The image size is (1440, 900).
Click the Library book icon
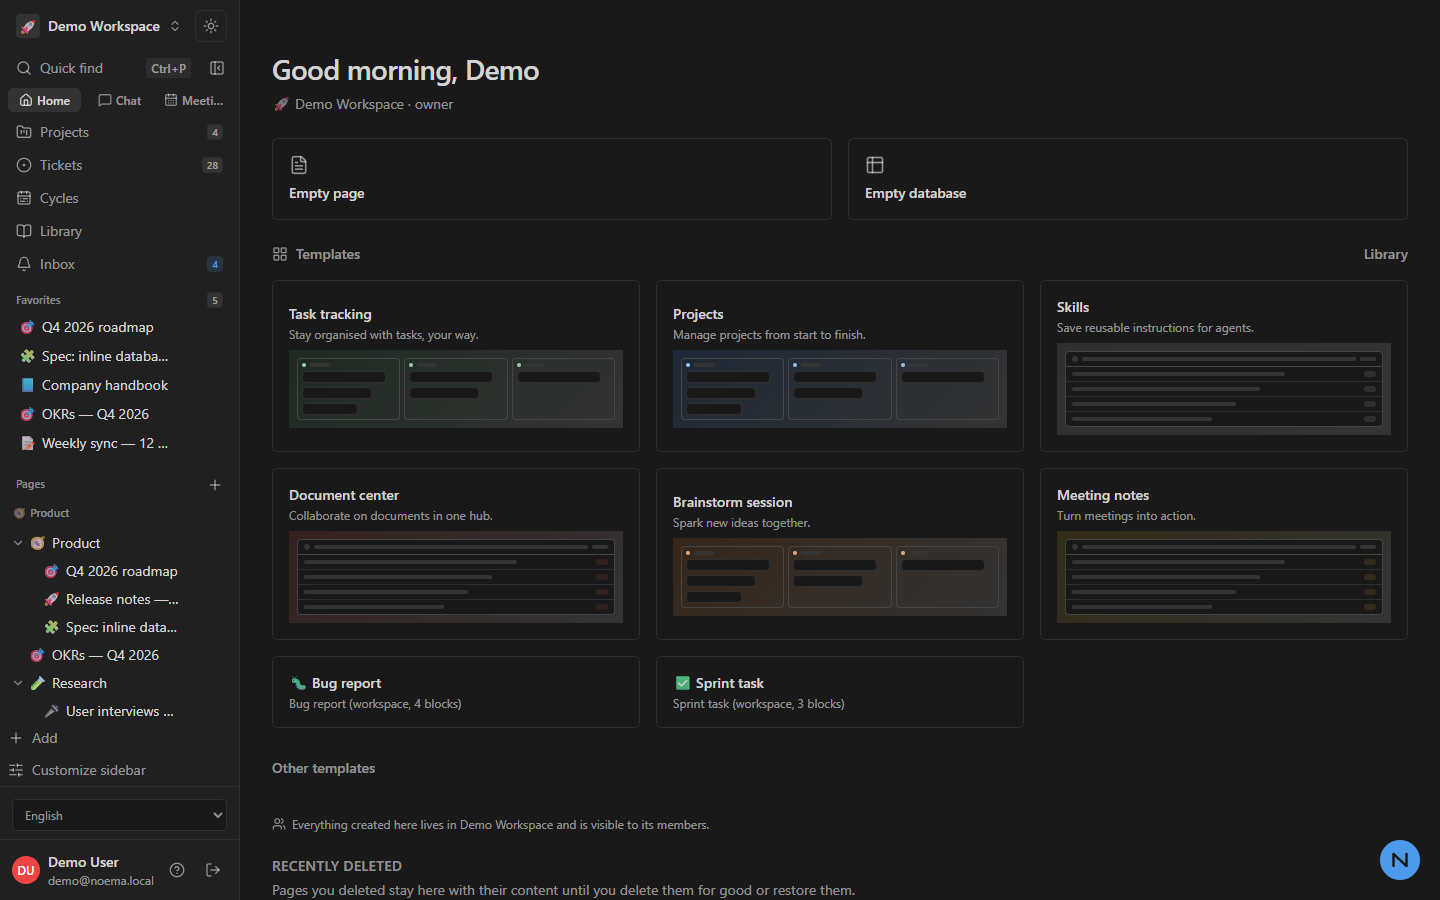pyautogui.click(x=24, y=231)
